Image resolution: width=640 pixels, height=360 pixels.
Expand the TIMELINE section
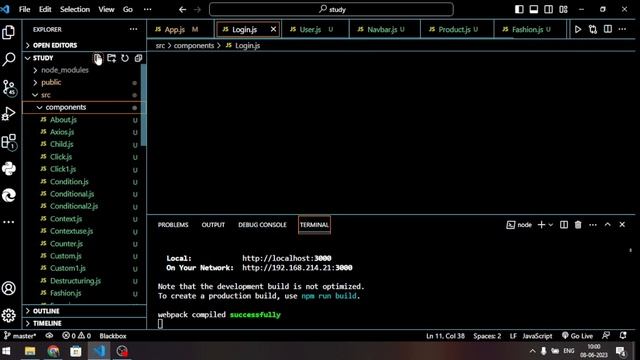click(x=84, y=323)
